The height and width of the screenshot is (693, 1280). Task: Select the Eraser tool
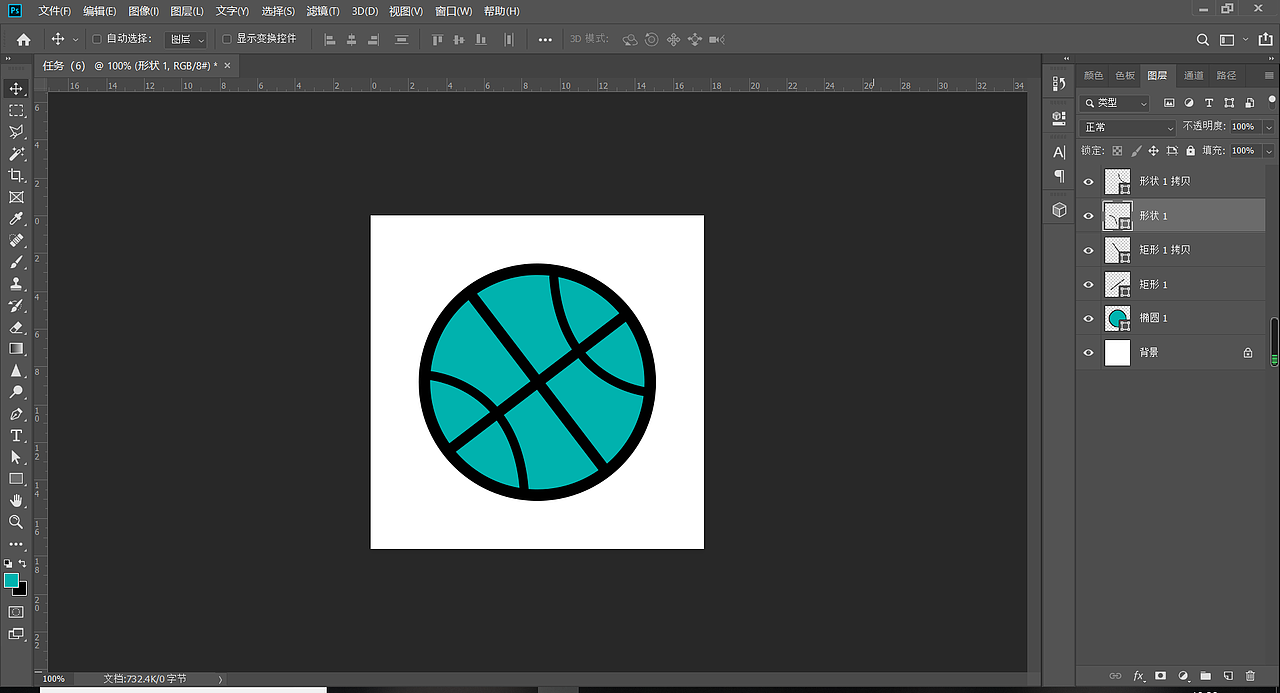click(x=16, y=327)
